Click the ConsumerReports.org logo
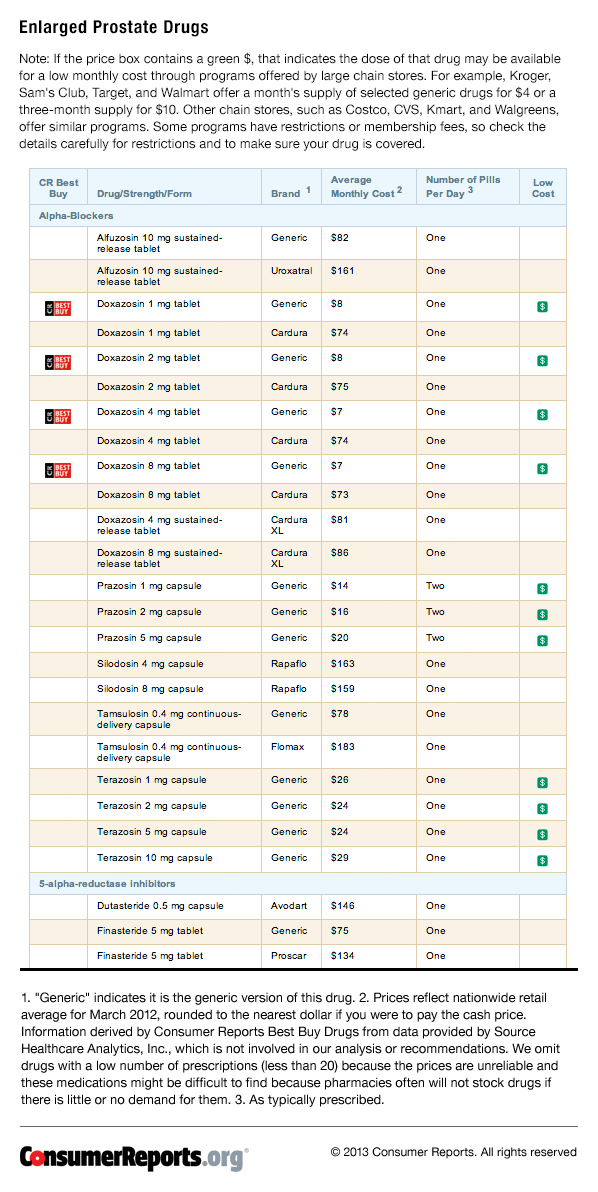Viewport: 598px width, 1192px height. pyautogui.click(x=134, y=1158)
